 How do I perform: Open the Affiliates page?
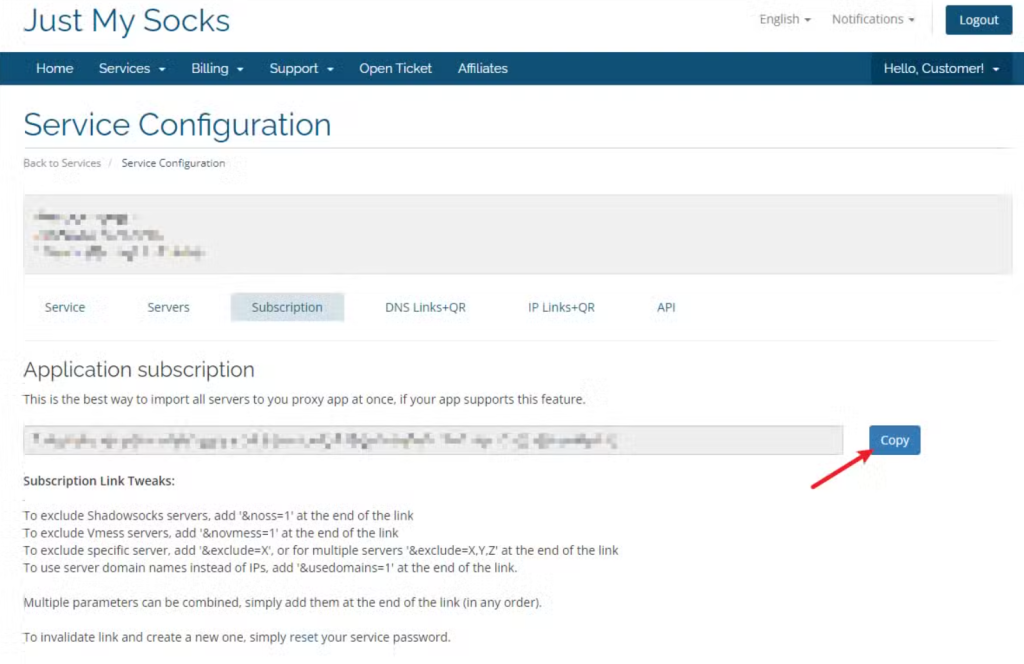[x=483, y=69]
